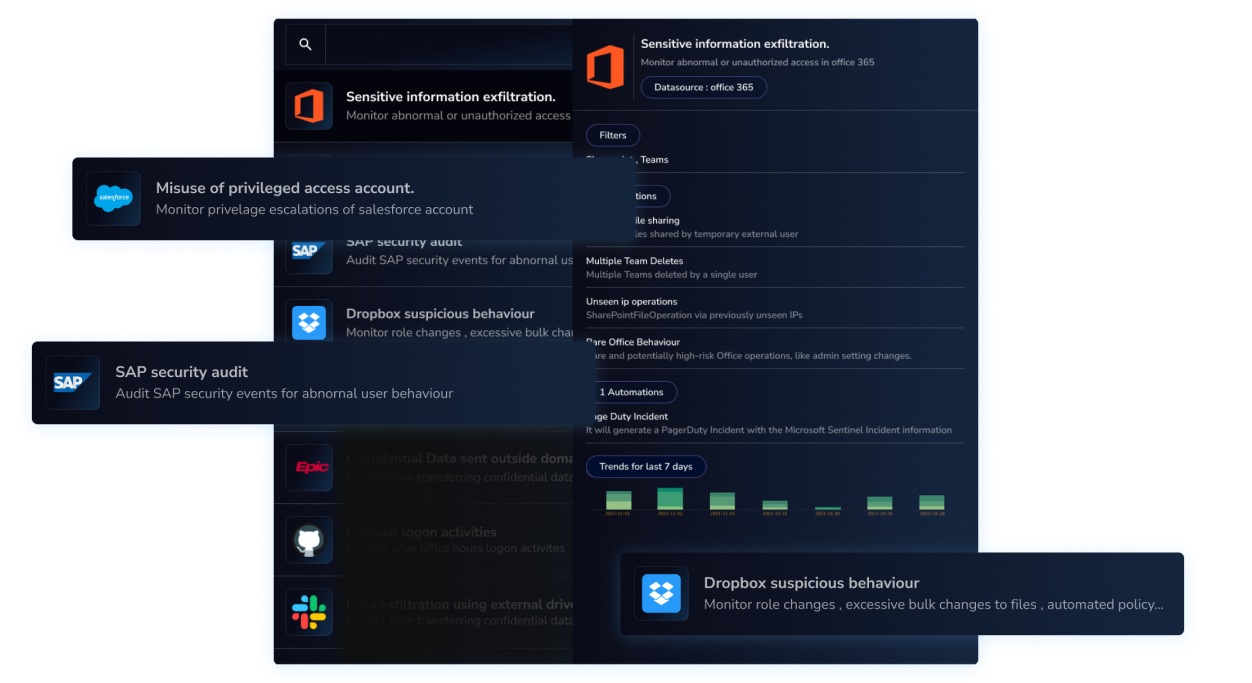Expand the 1 Automations section

tap(631, 392)
